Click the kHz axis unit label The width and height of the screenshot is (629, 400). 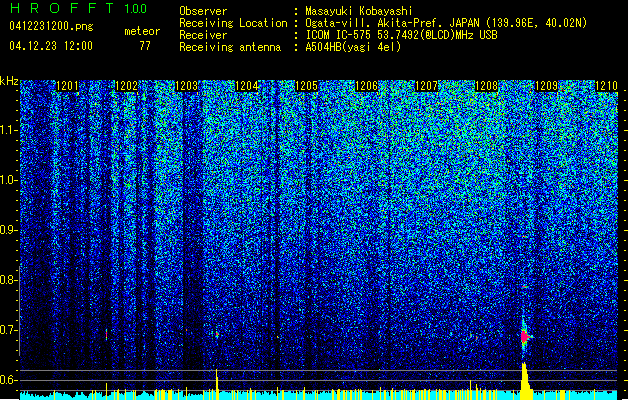(x=9, y=81)
